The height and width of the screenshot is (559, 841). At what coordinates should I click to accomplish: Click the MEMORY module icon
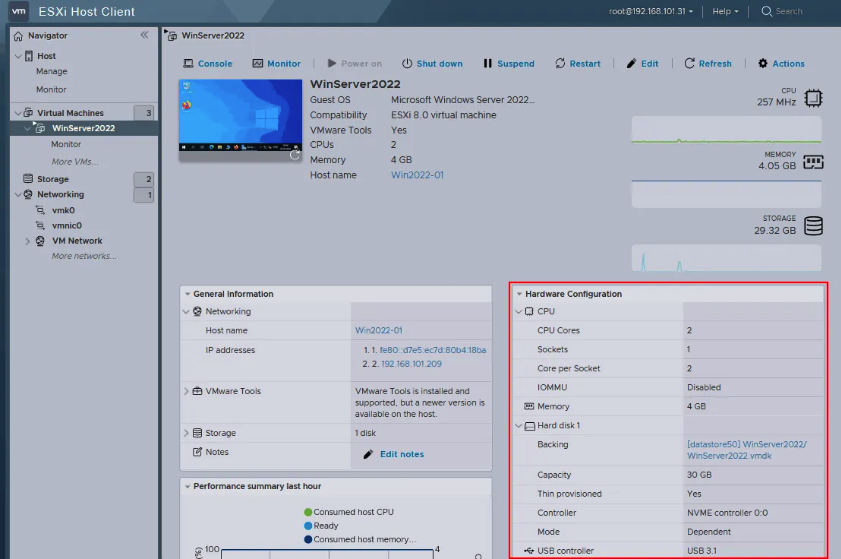[x=813, y=162]
